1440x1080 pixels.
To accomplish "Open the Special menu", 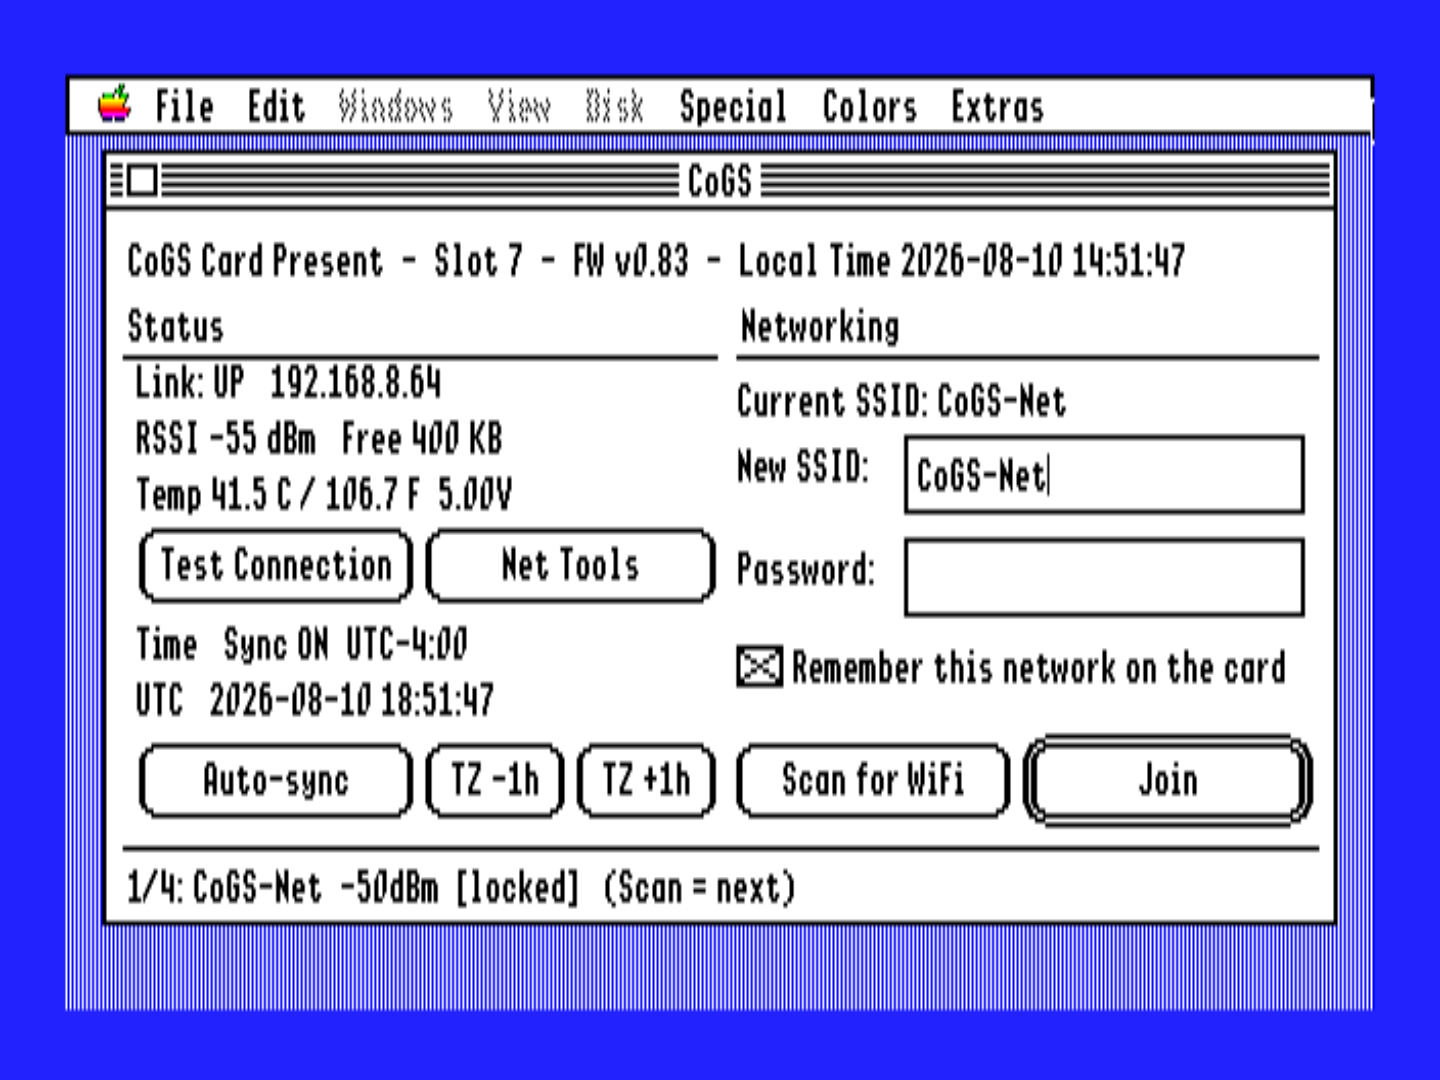I will 733,107.
